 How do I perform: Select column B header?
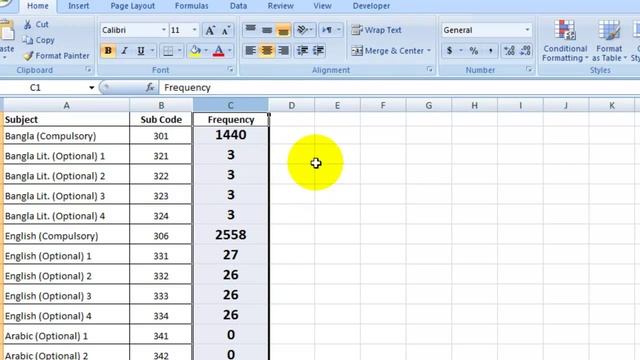click(x=161, y=106)
